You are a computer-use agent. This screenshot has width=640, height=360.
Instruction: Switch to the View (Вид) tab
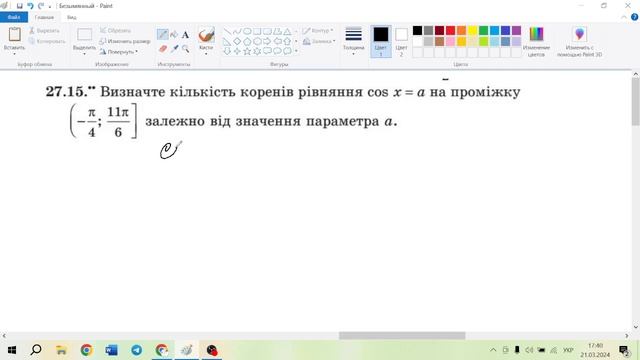[x=71, y=17]
